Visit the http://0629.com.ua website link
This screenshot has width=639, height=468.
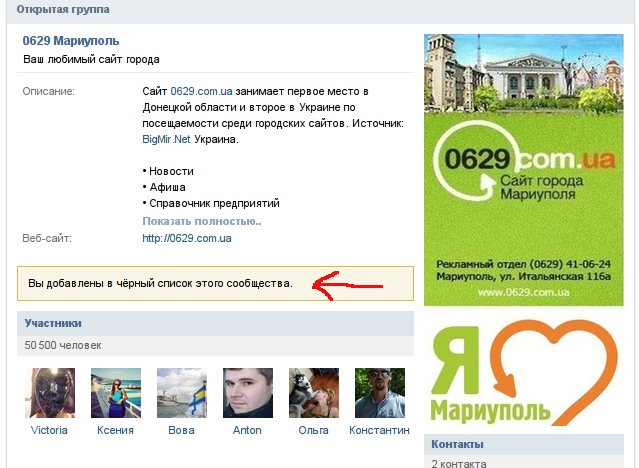(187, 238)
